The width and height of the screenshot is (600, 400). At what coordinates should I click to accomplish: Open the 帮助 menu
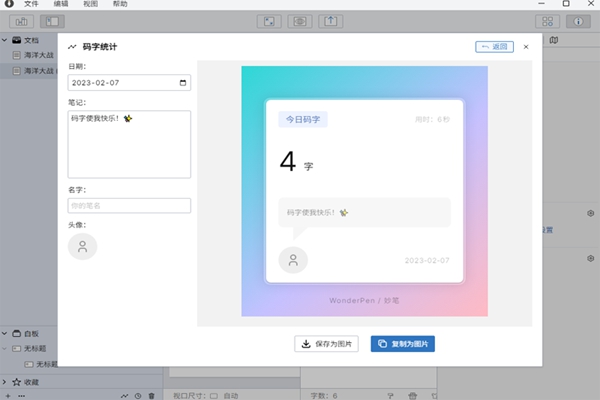click(120, 4)
